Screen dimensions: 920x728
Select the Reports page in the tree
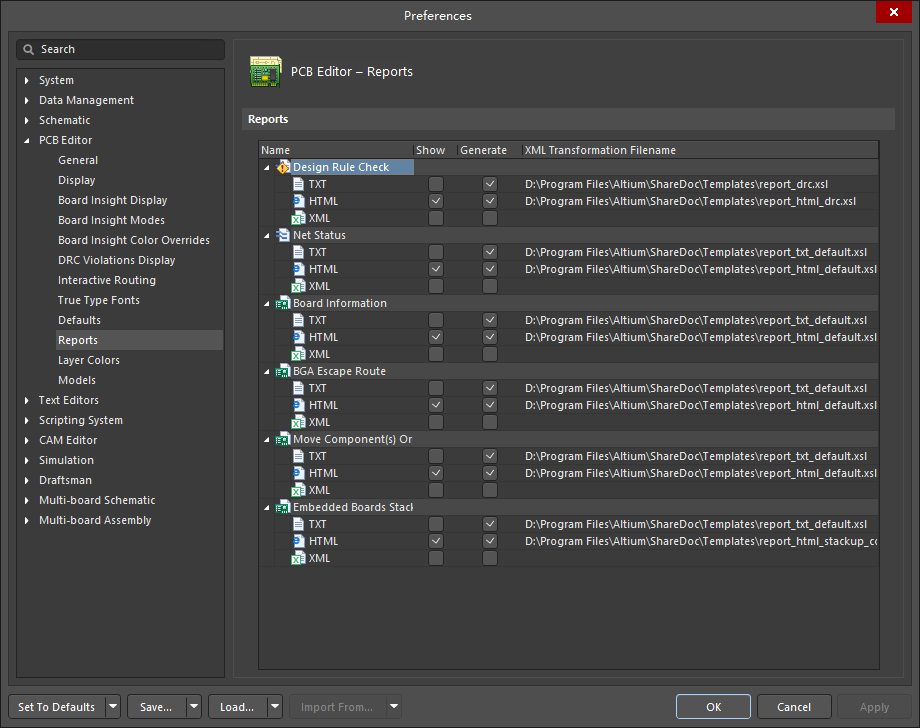tap(139, 340)
